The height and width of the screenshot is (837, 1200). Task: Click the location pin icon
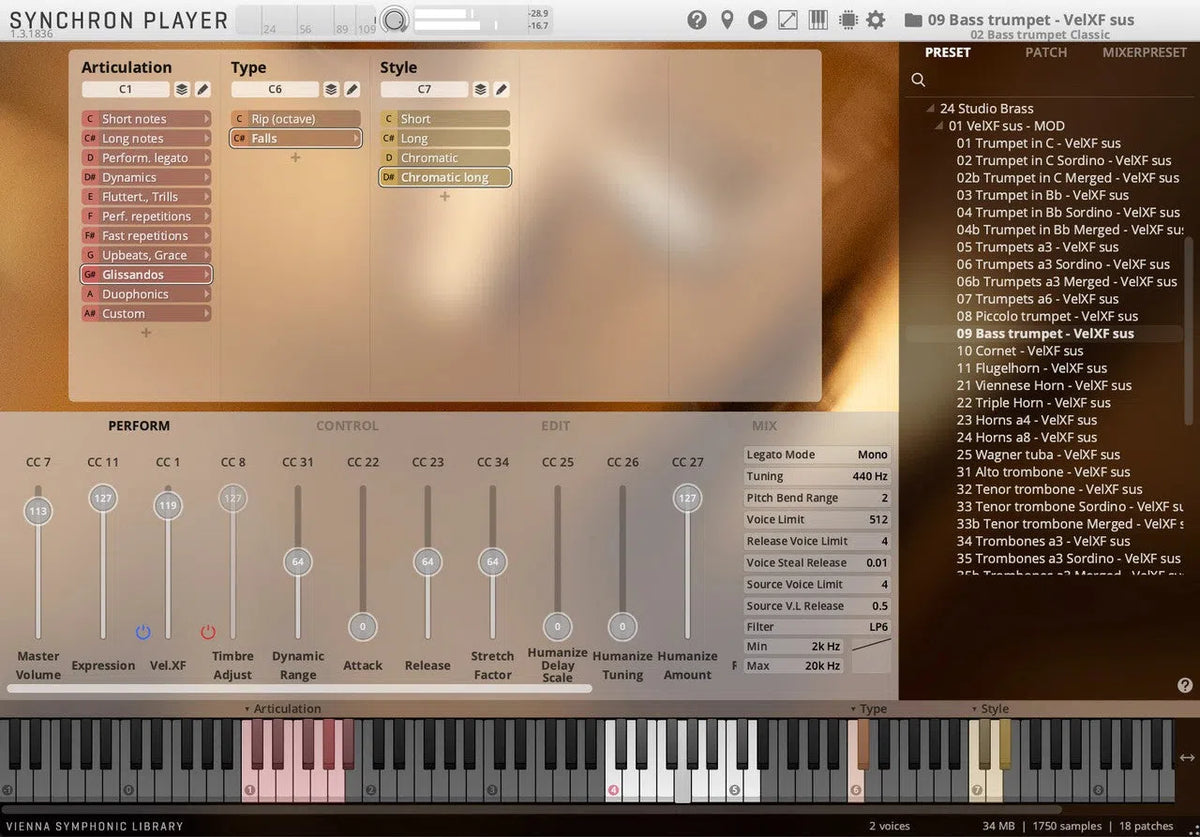[x=726, y=19]
